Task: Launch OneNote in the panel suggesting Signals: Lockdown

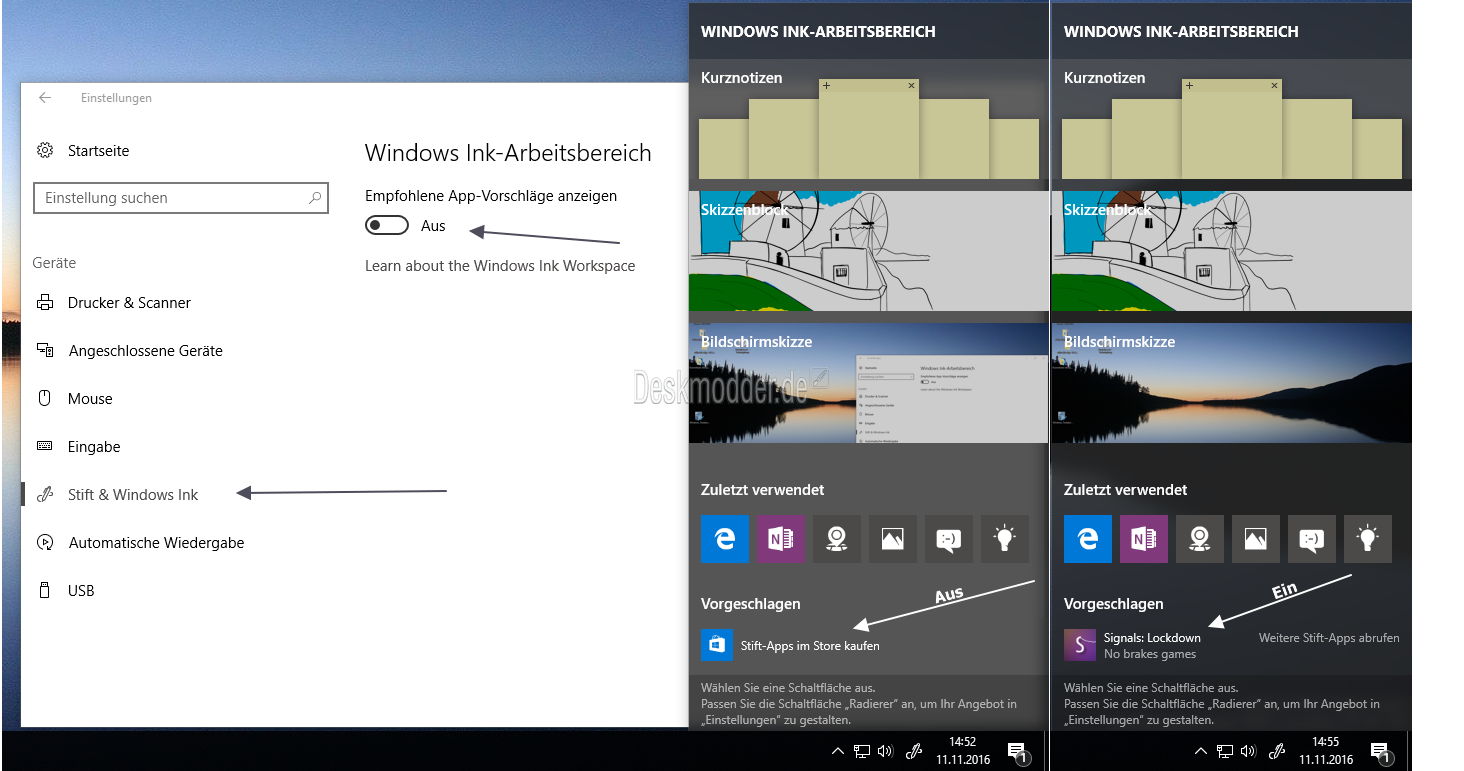Action: 1144,539
